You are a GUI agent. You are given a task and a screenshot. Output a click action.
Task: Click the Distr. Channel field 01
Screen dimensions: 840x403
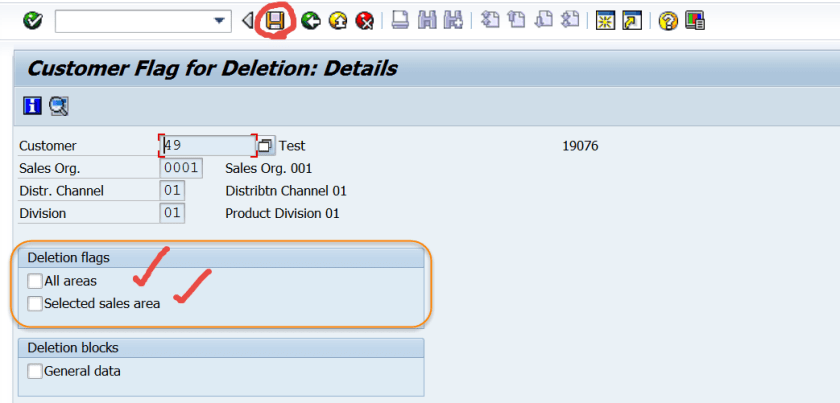click(x=172, y=190)
